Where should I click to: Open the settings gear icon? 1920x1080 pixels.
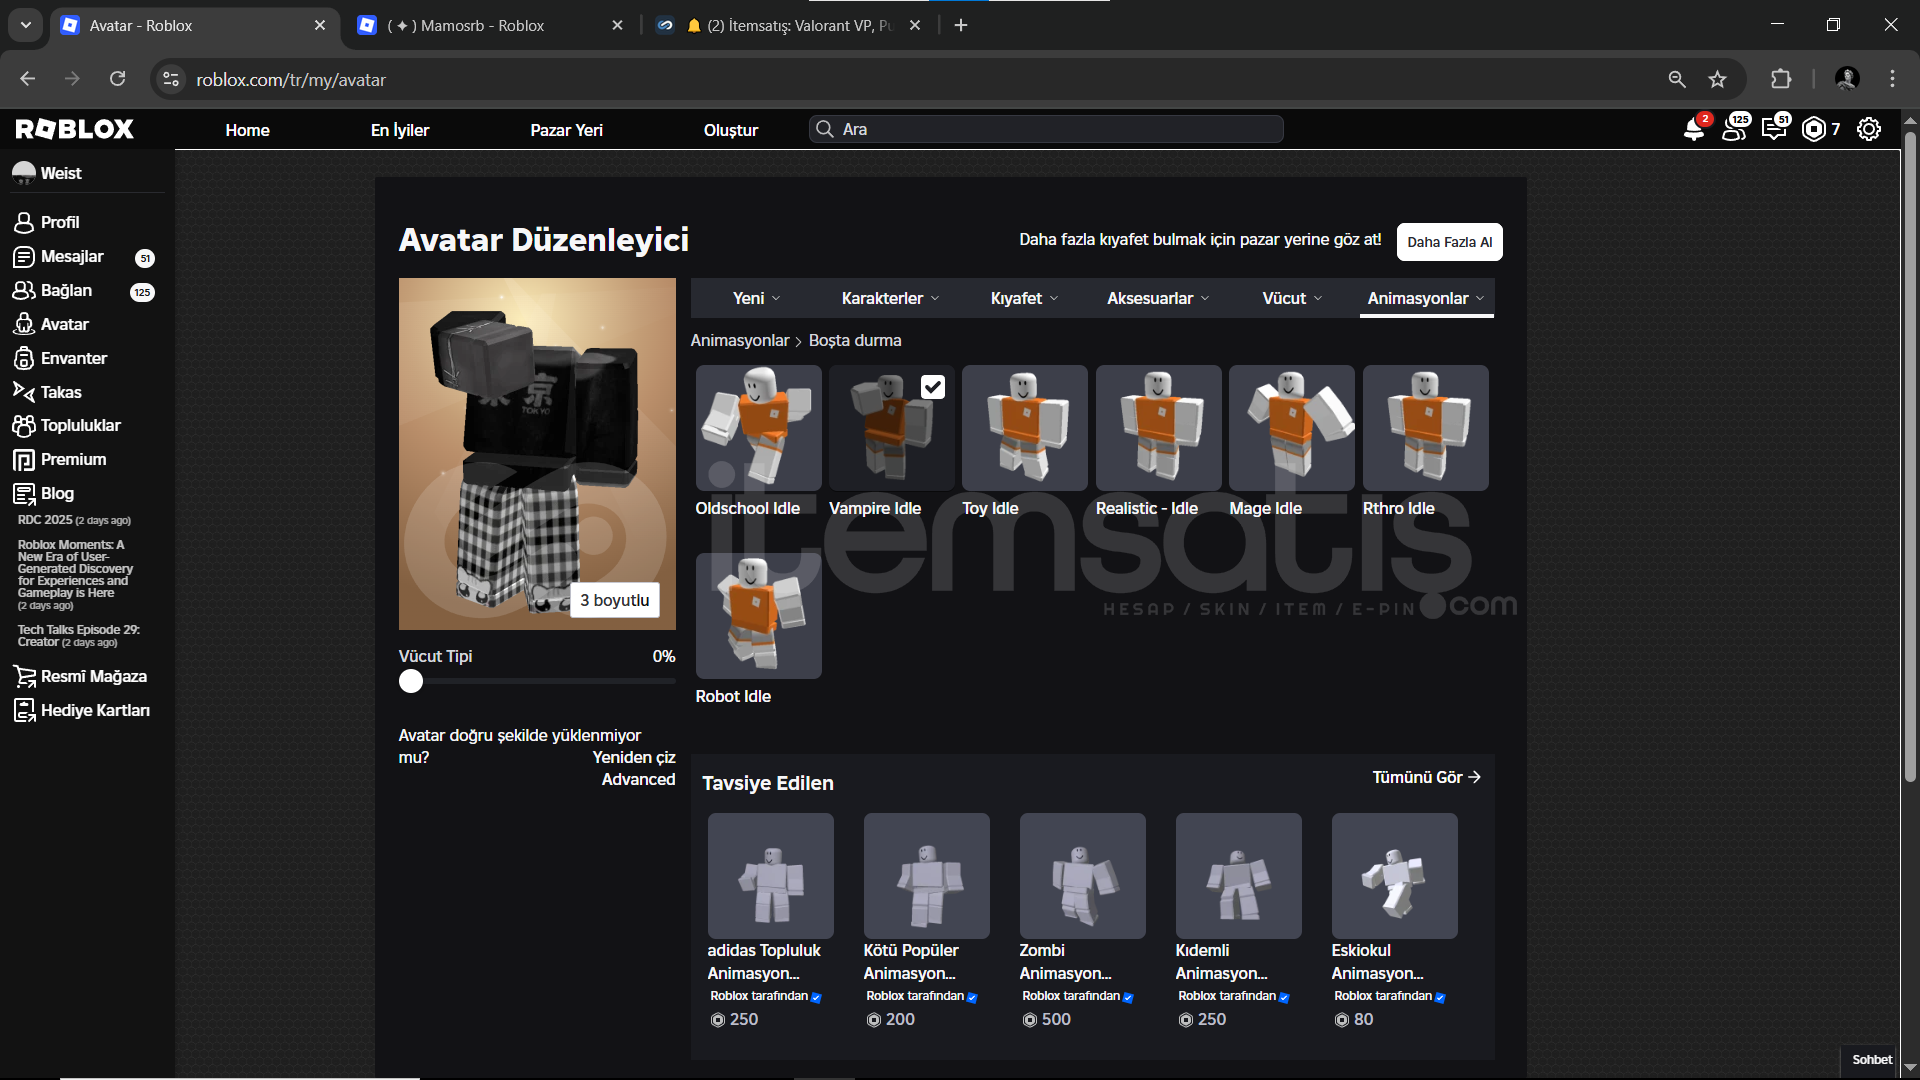pyautogui.click(x=1869, y=129)
